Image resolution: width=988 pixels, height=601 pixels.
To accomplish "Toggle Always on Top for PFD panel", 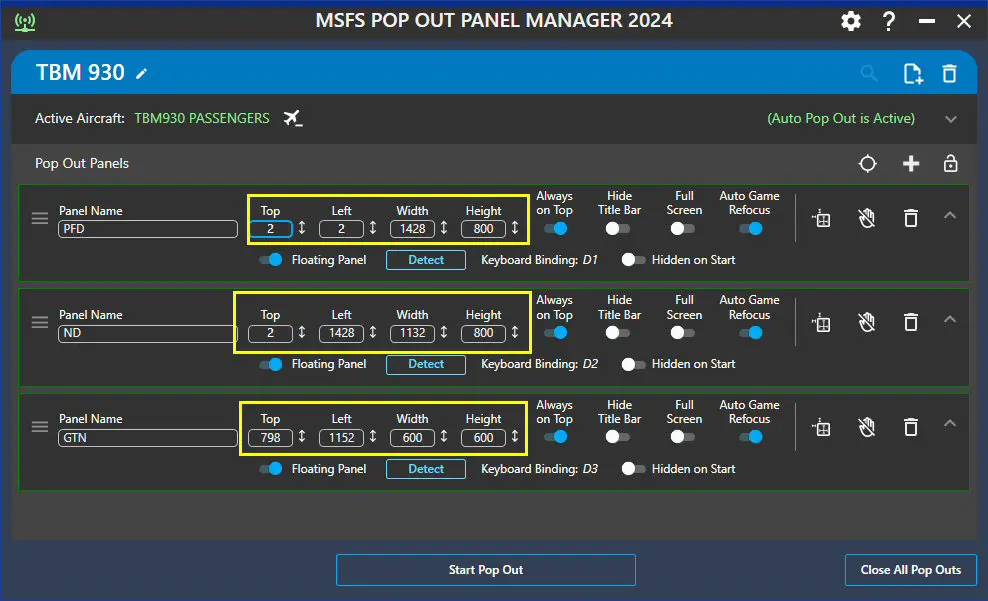I will tap(556, 228).
